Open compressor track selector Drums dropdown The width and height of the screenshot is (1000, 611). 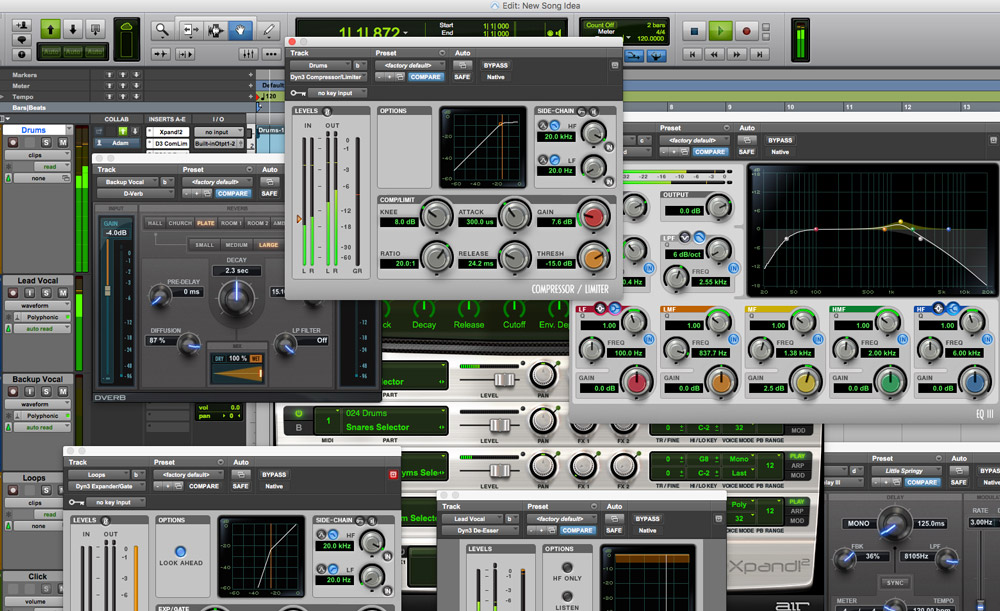point(320,66)
